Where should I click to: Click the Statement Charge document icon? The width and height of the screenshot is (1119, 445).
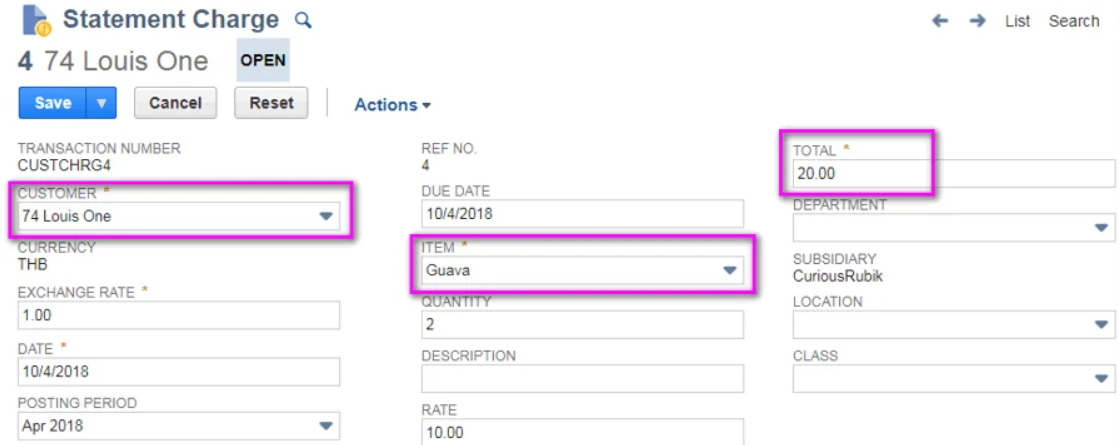click(36, 20)
